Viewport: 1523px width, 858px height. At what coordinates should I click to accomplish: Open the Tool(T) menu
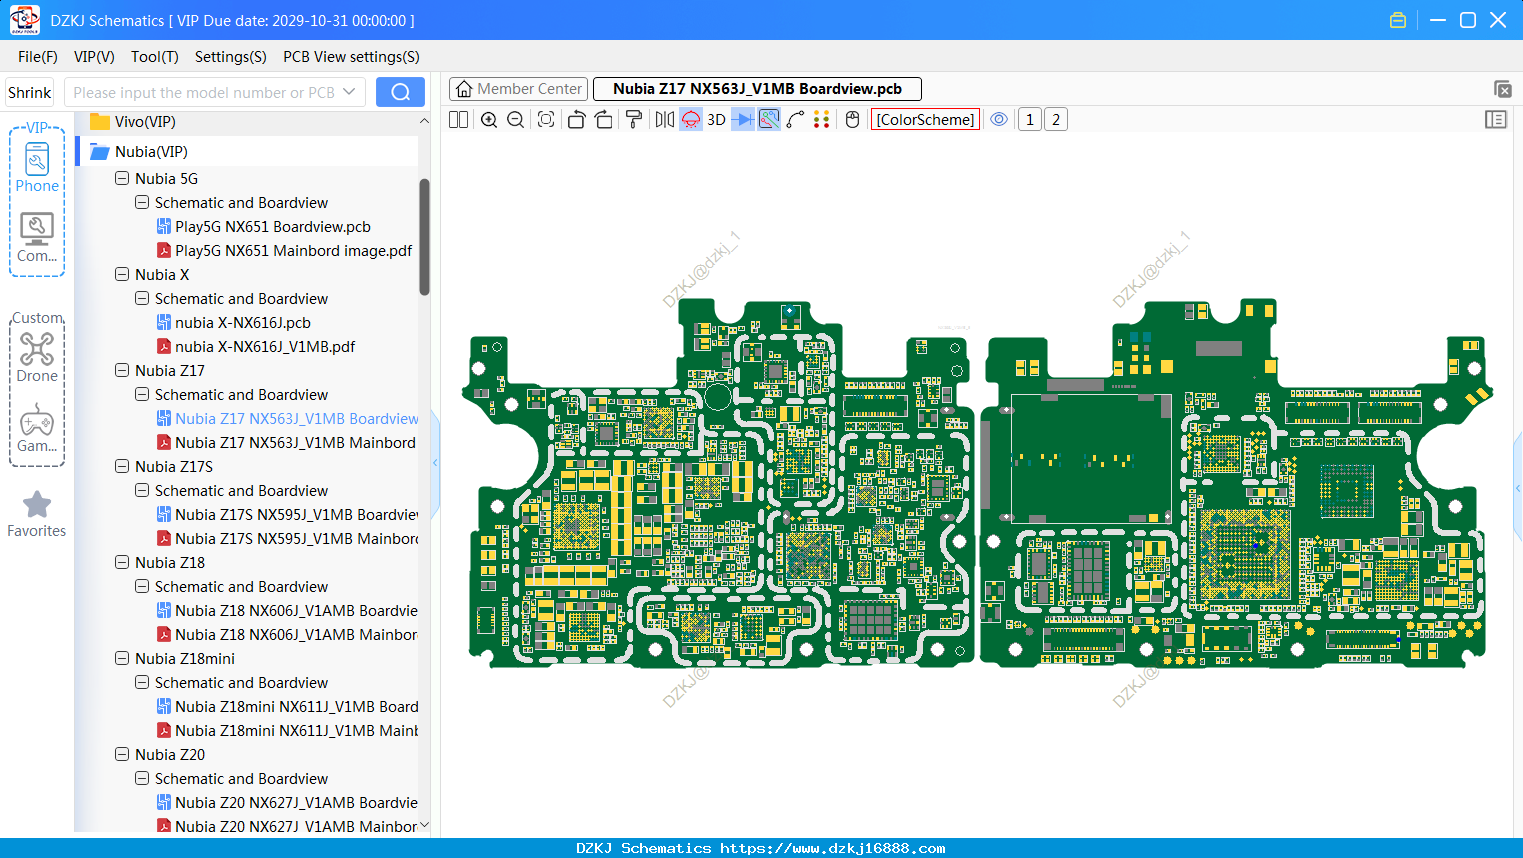[x=155, y=57]
